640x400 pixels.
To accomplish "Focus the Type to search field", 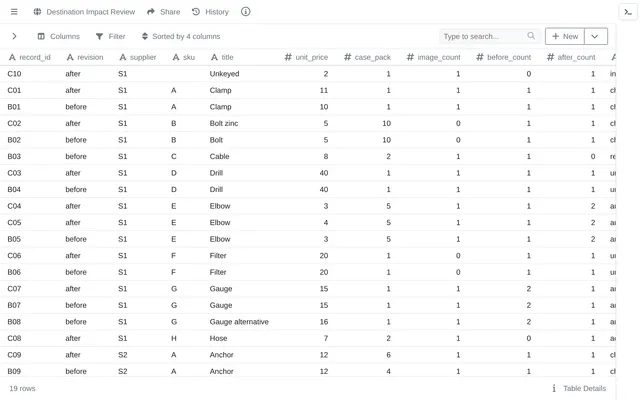I will coord(490,36).
